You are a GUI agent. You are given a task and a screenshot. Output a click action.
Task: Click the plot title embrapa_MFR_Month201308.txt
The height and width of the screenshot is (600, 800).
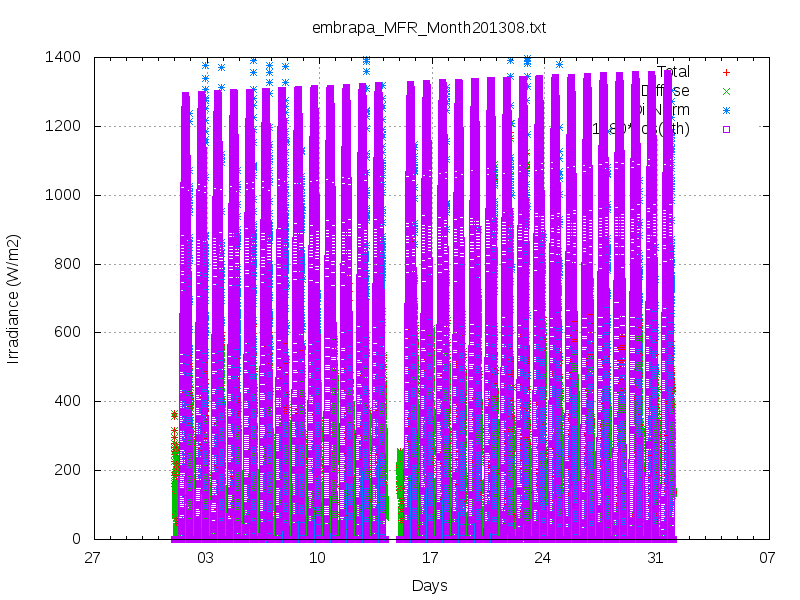click(429, 28)
